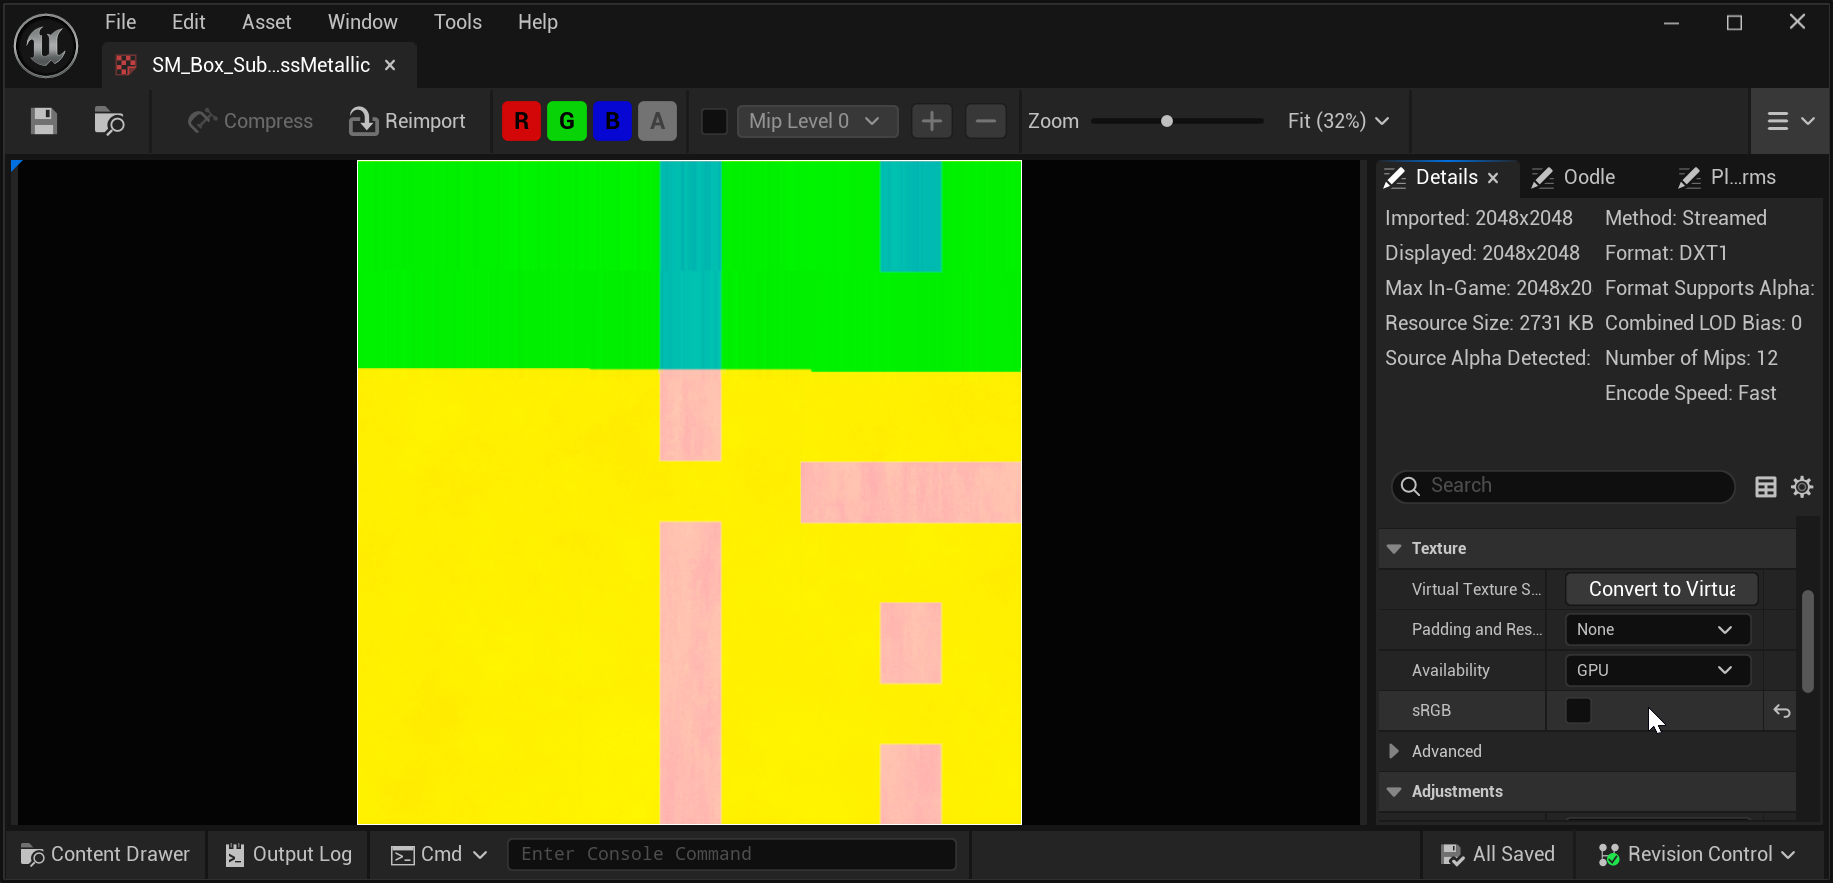The image size is (1833, 883).
Task: Open the Availability GPU dropdown
Action: click(1656, 670)
